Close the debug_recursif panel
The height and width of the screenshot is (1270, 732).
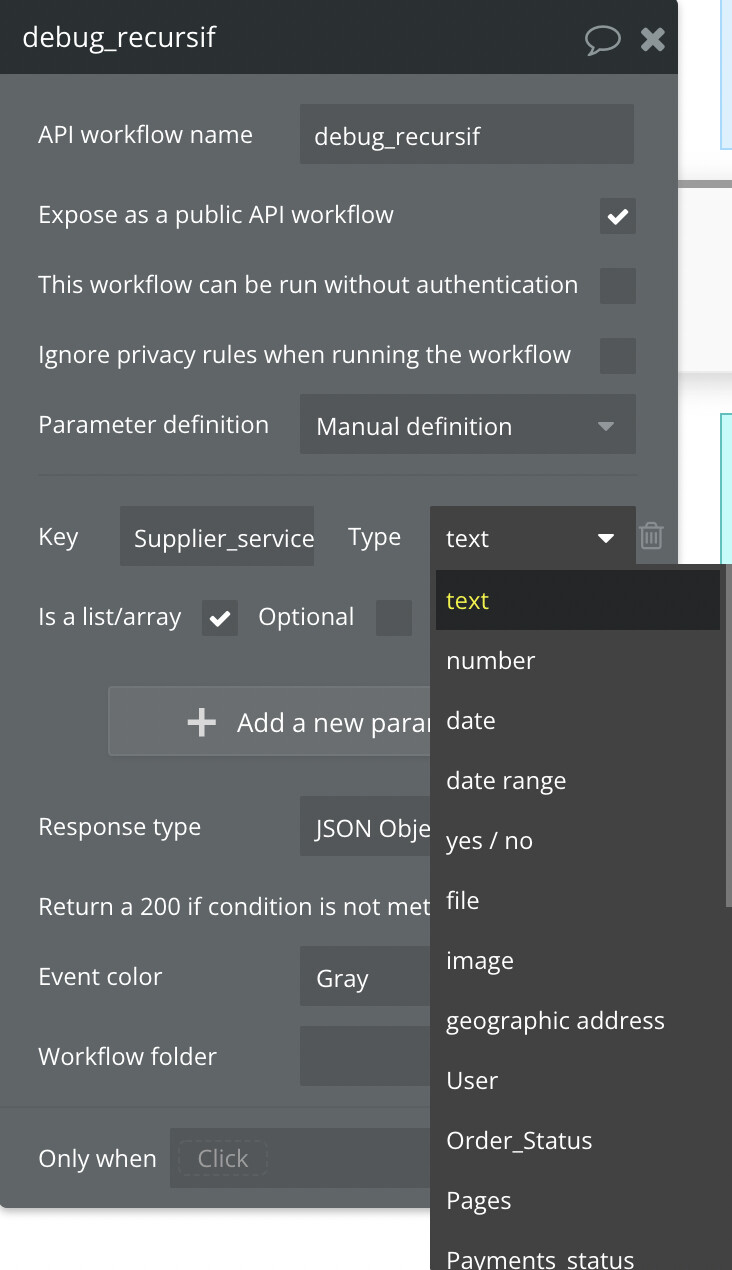pos(652,39)
